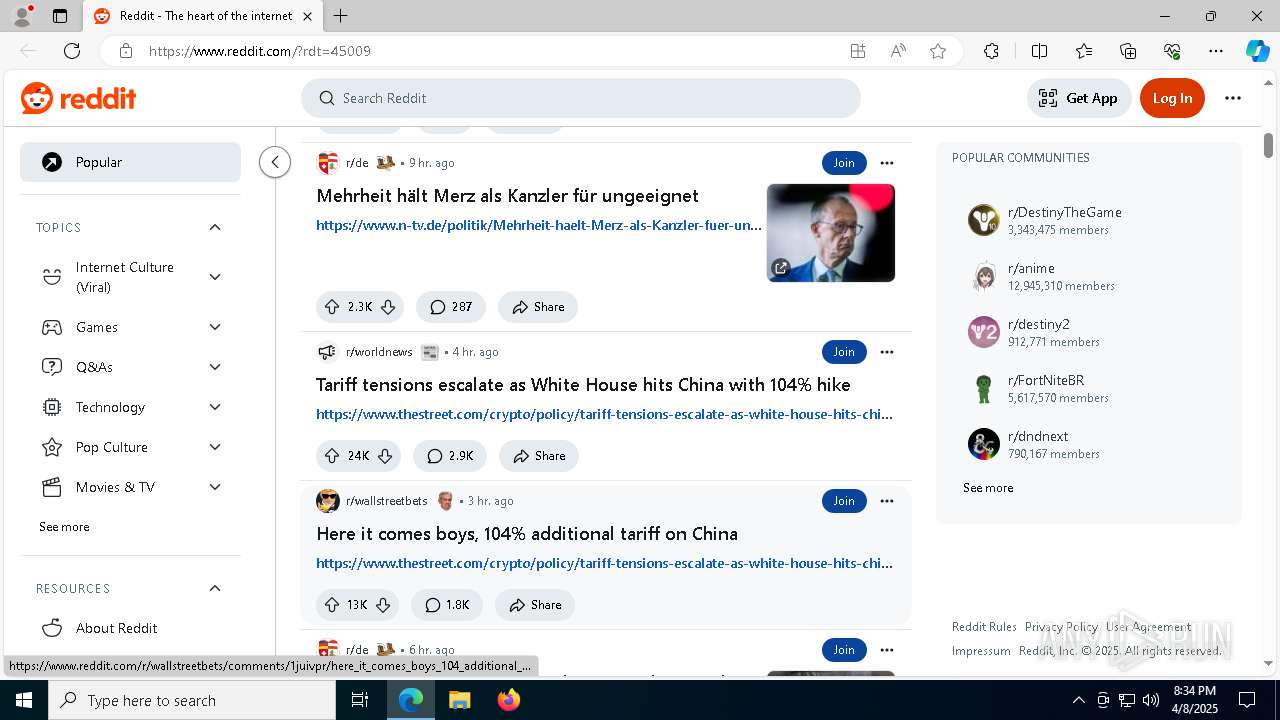Join r/worldnews community
The height and width of the screenshot is (720, 1280).
pyautogui.click(x=844, y=352)
